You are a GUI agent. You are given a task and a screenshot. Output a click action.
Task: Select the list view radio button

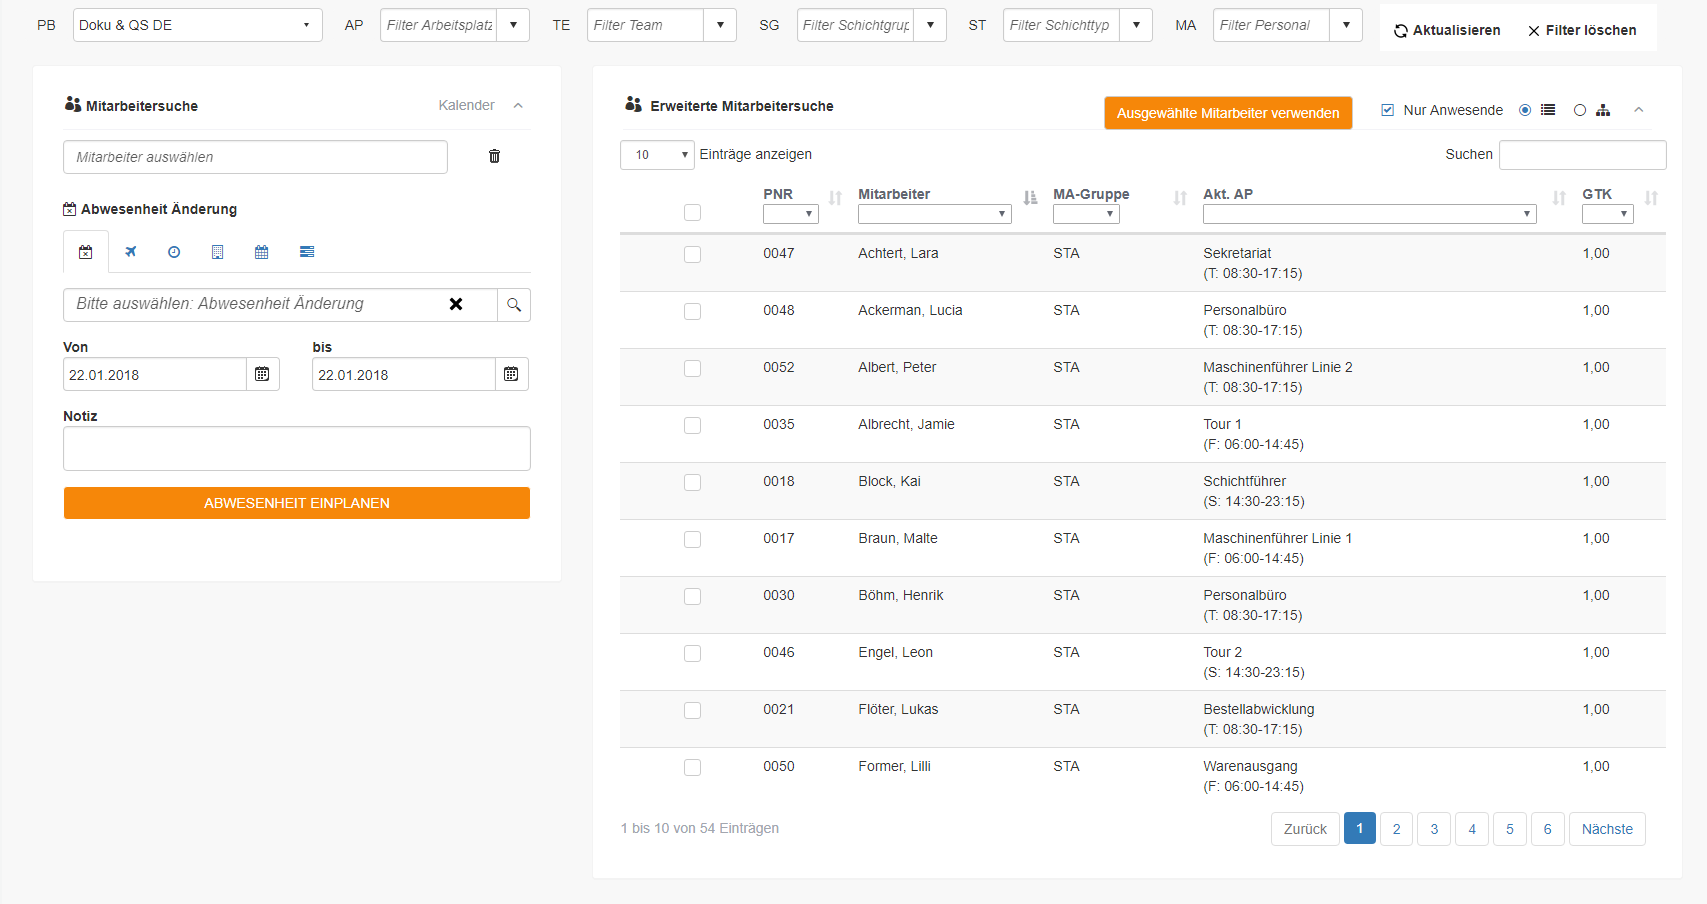[x=1525, y=110]
